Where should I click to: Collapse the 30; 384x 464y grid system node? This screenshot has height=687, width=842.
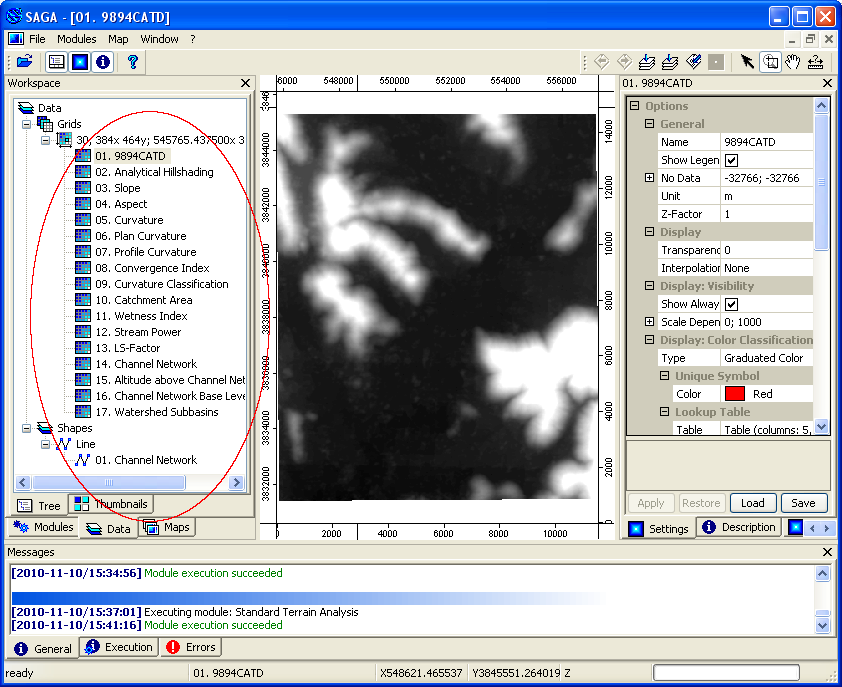tap(46, 140)
